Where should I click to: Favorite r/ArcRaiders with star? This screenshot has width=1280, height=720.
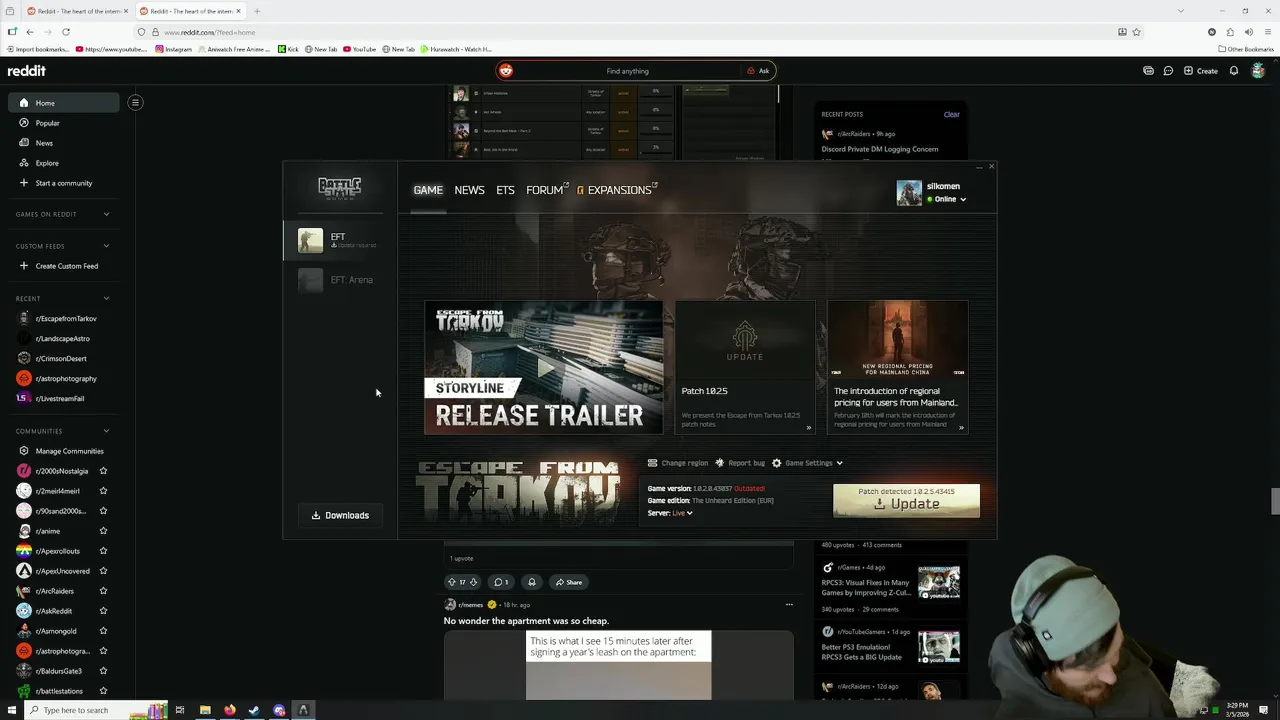point(103,591)
